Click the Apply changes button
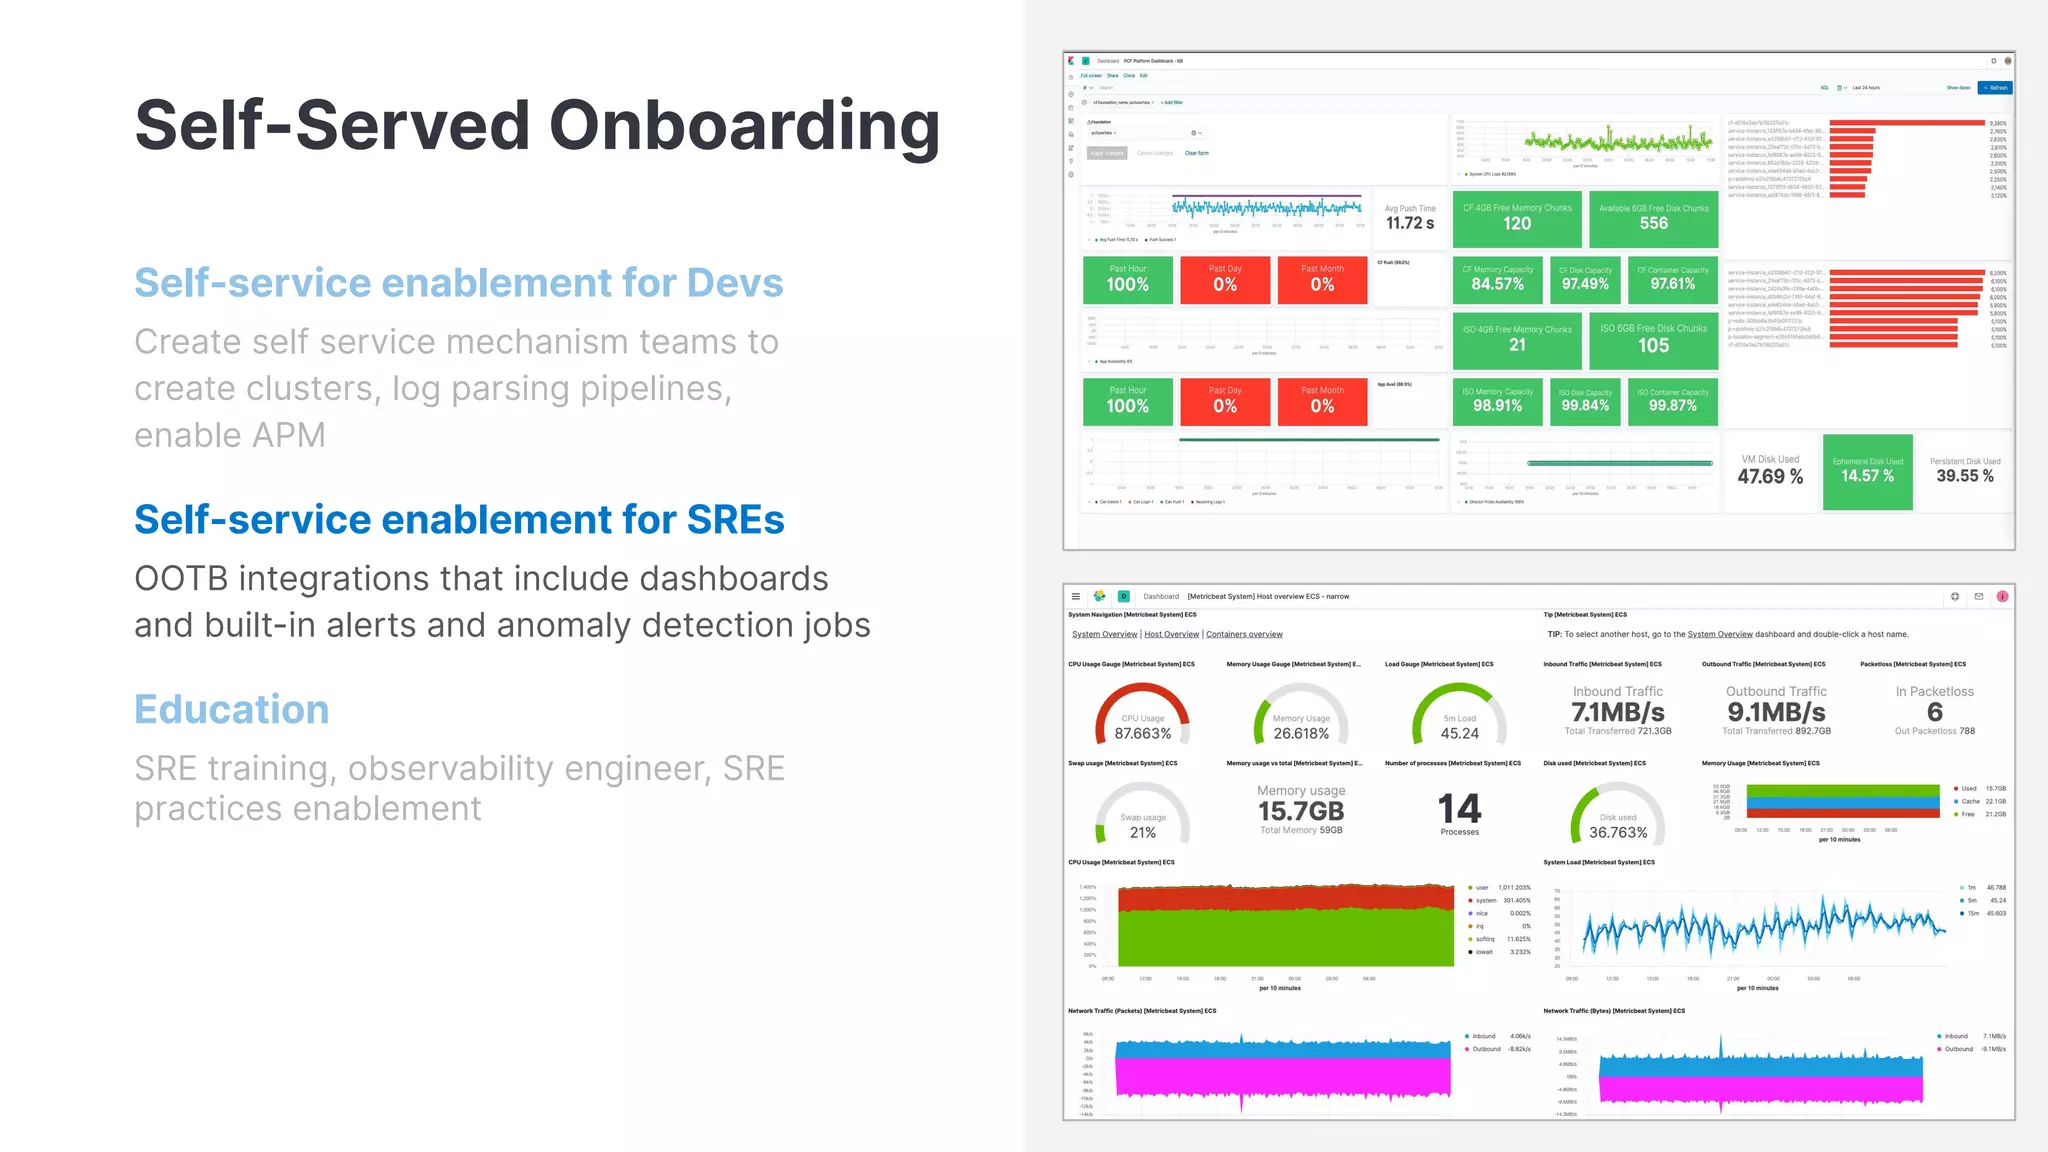Screen dimensions: 2048x1152 pyautogui.click(x=1107, y=153)
